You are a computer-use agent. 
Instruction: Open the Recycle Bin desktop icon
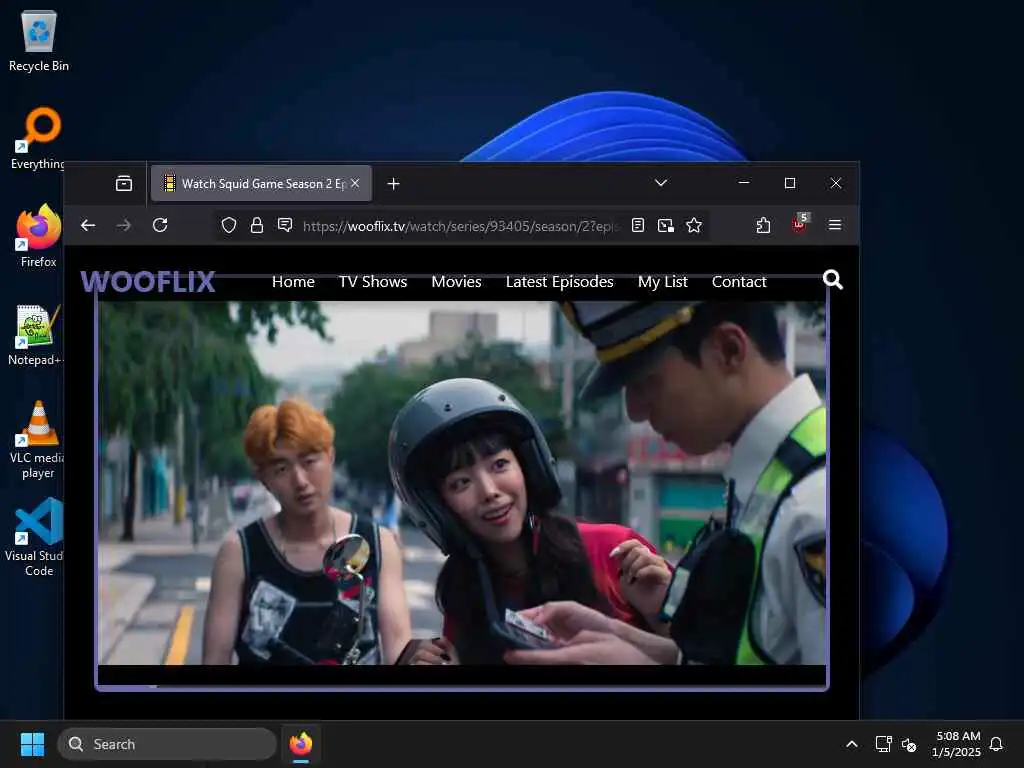point(39,41)
